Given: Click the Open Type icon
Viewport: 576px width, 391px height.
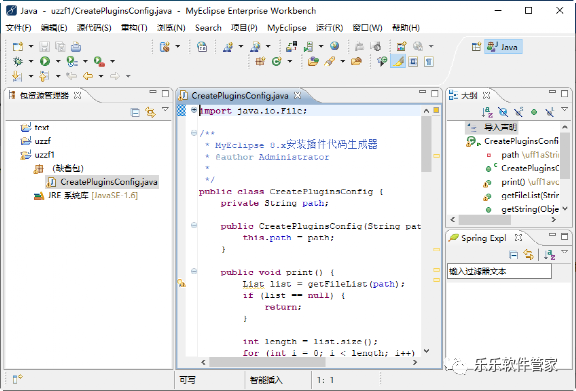Looking at the screenshot, I should (313, 61).
